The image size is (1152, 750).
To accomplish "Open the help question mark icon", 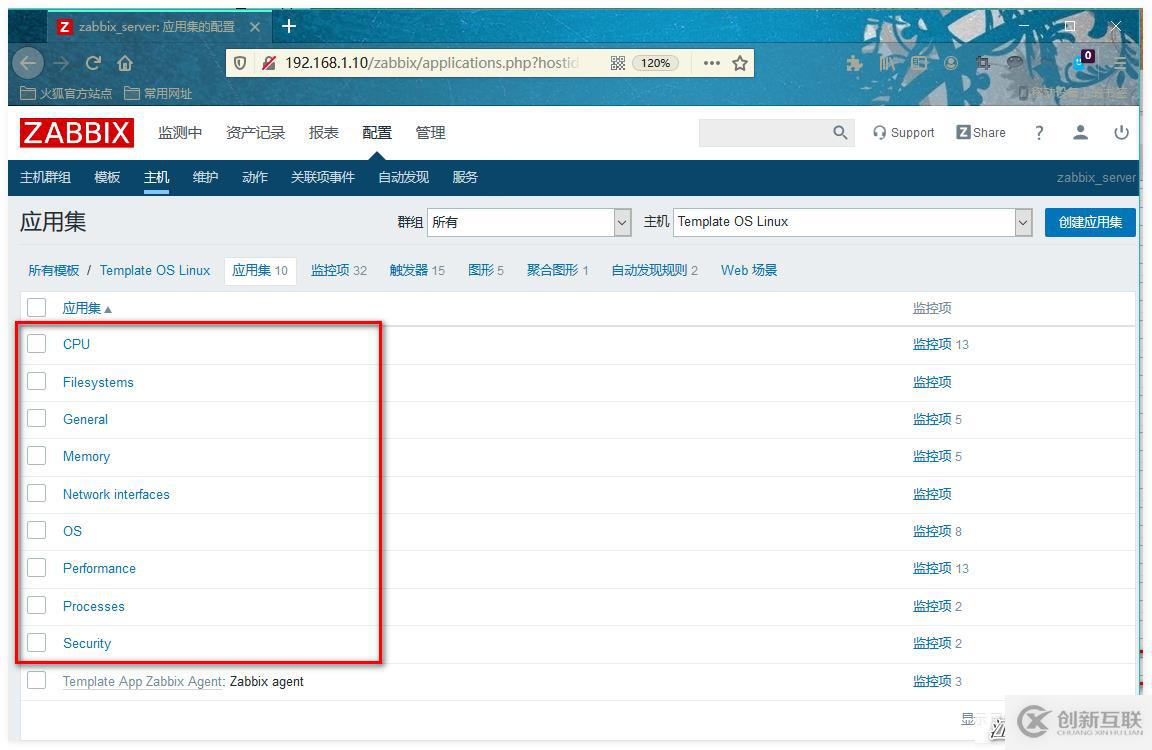I will point(1039,133).
